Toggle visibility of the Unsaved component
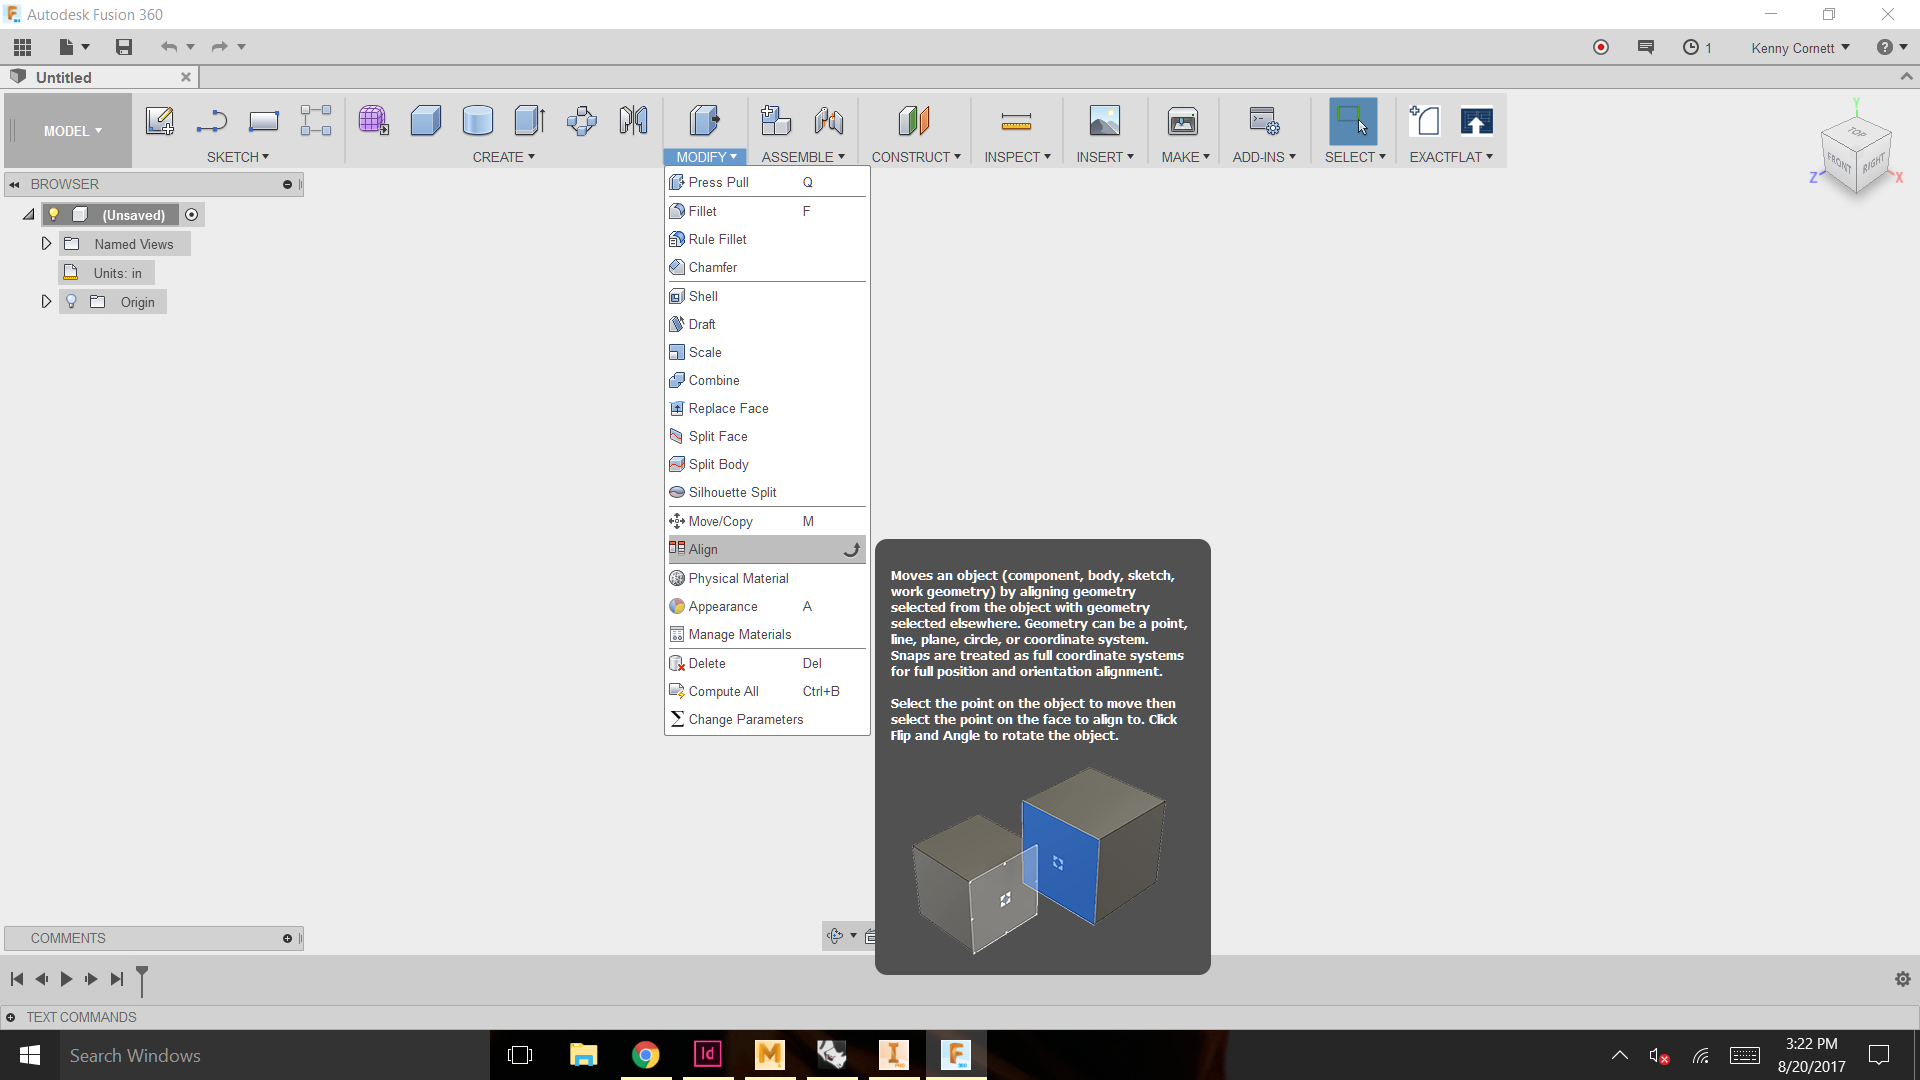The width and height of the screenshot is (1920, 1080). 52,214
